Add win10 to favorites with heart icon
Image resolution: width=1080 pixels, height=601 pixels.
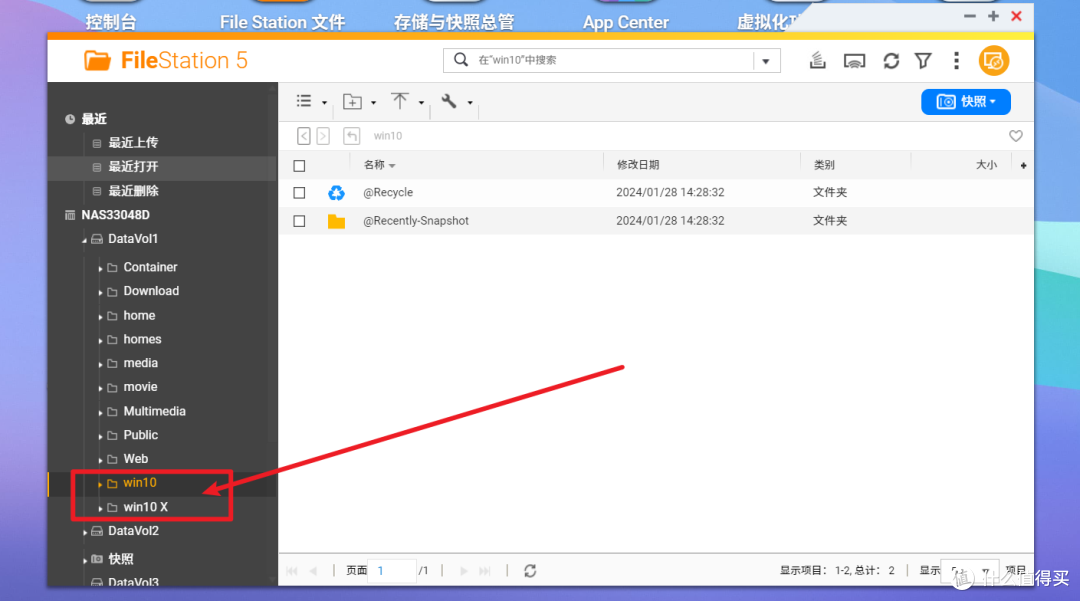click(1015, 136)
